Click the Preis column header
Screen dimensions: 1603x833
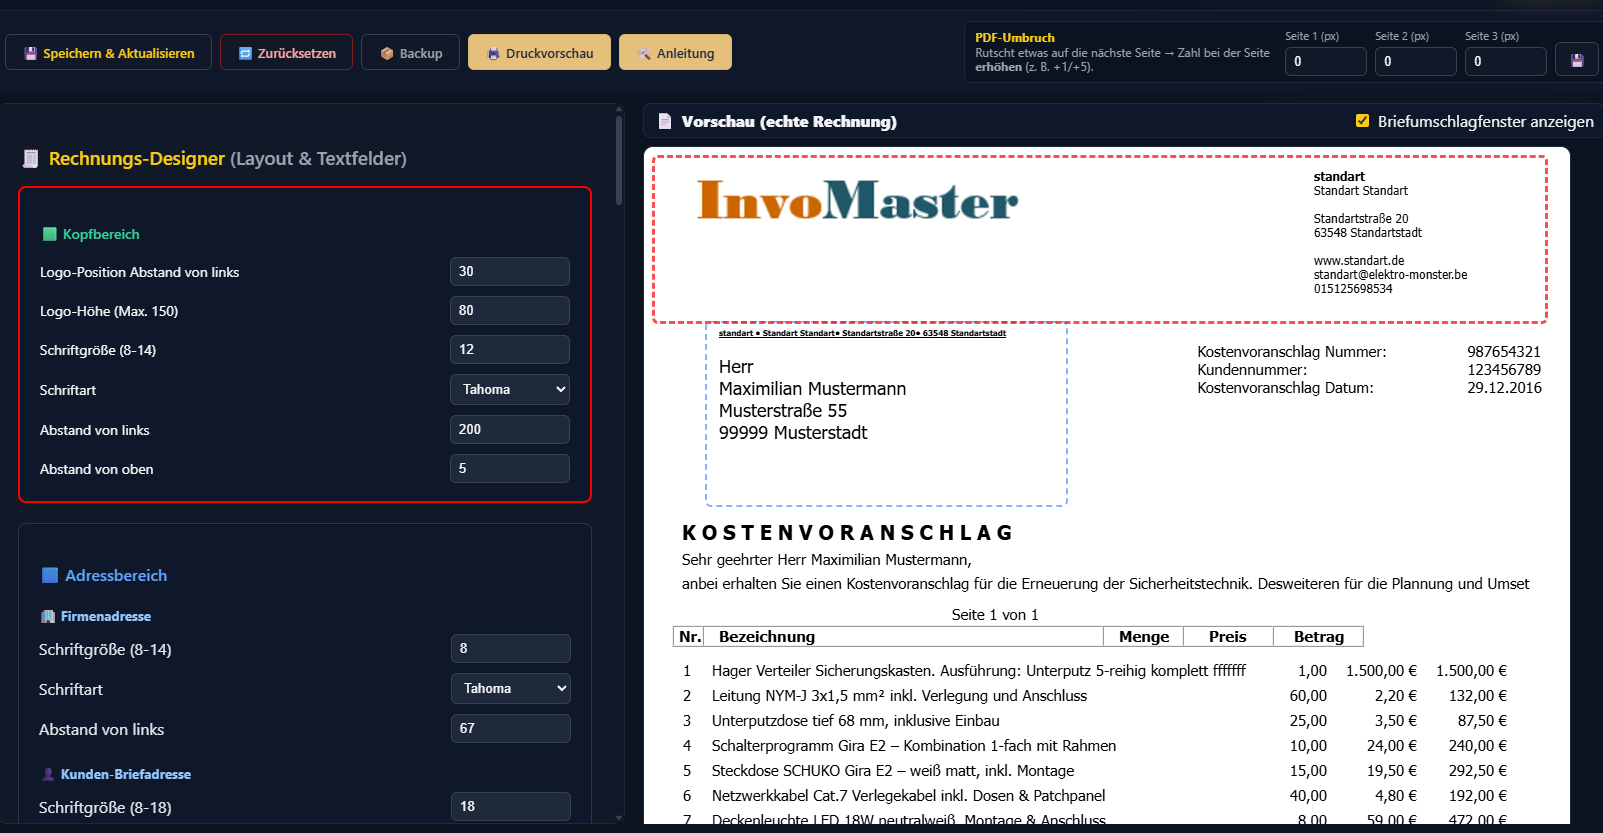click(x=1228, y=637)
